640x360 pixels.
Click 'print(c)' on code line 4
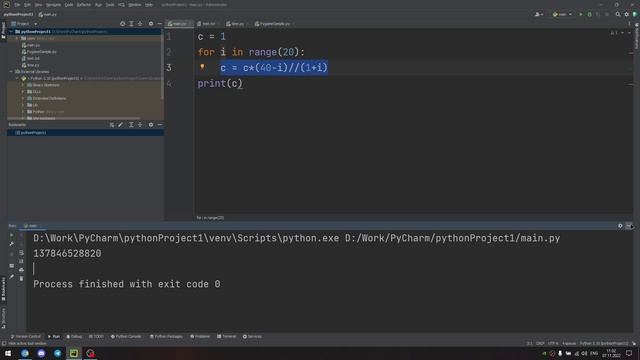220,84
